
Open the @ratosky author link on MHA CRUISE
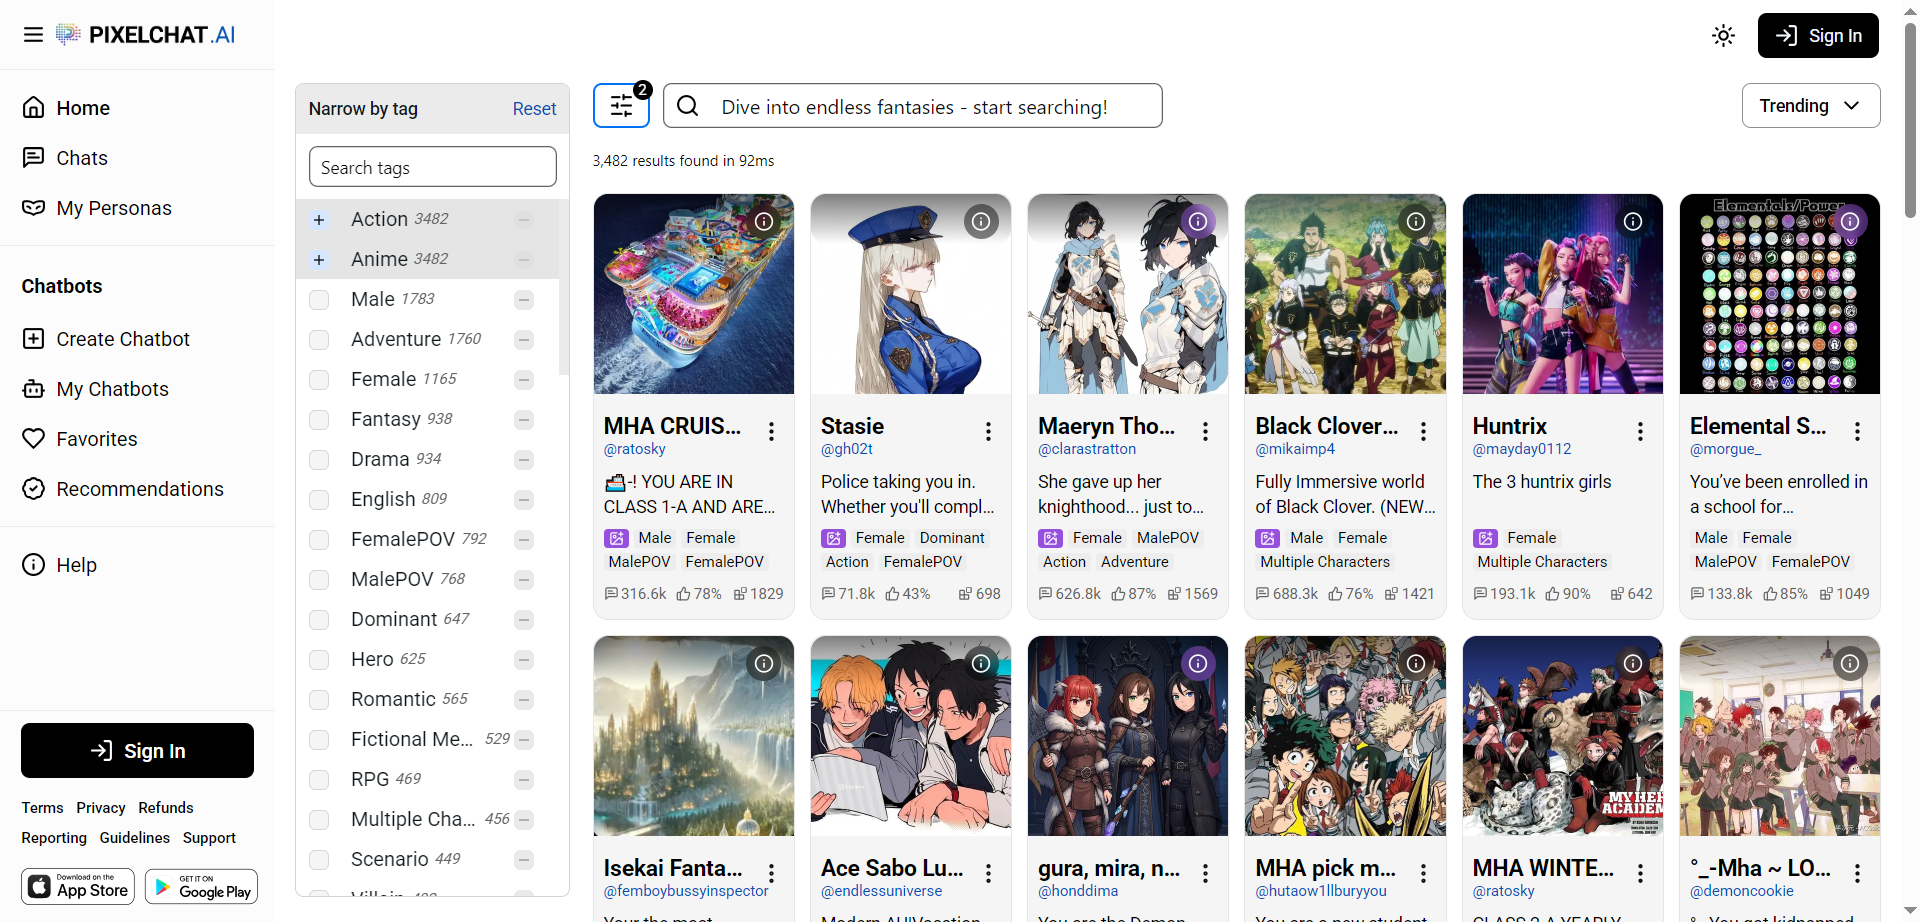point(635,449)
